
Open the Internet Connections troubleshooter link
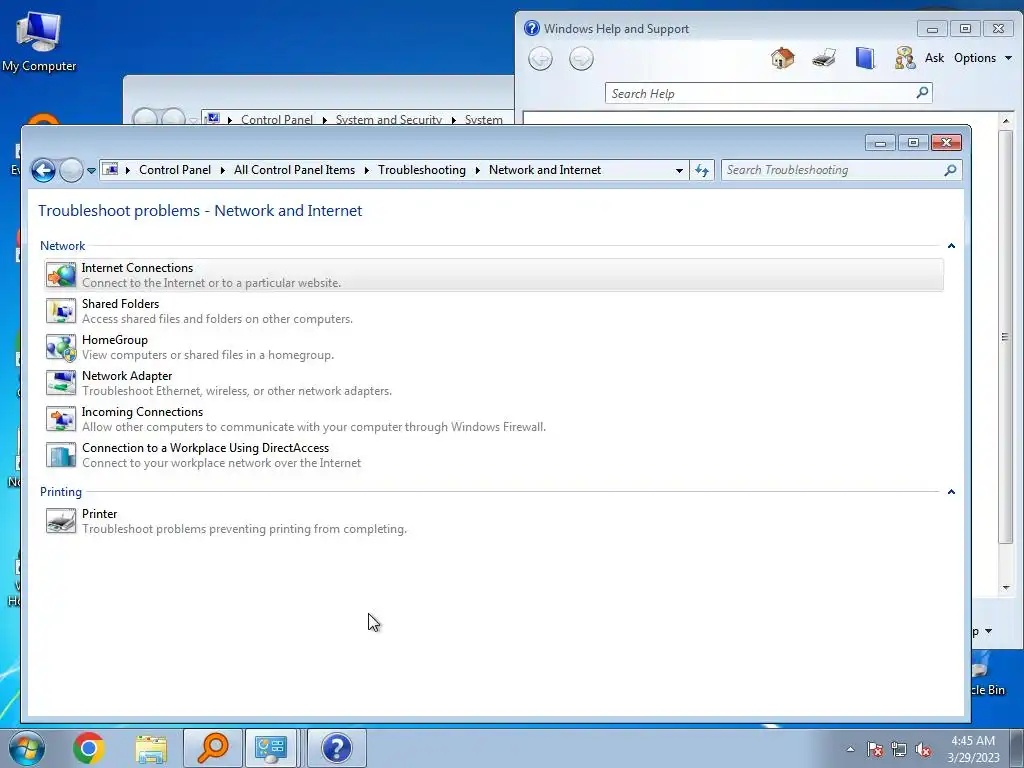pos(137,268)
